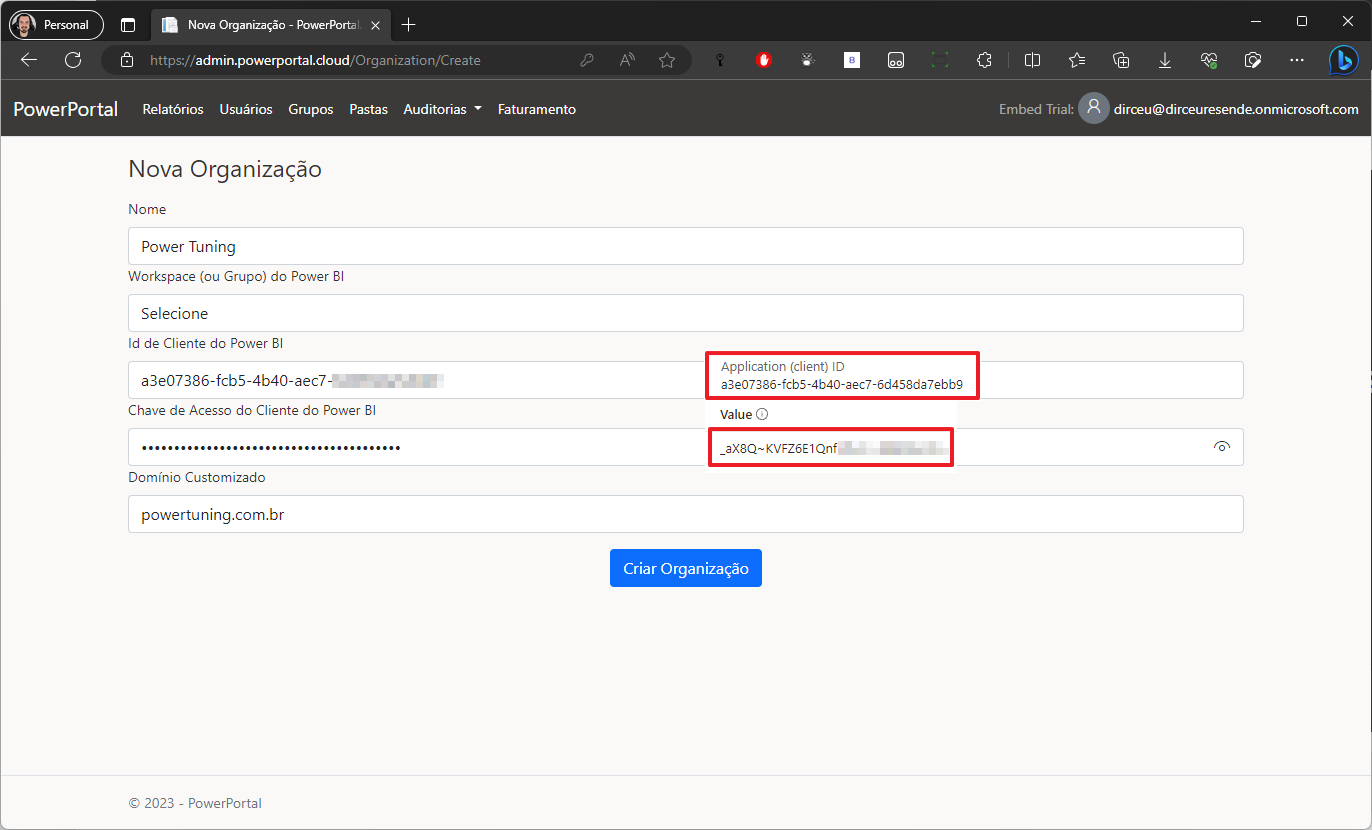Click the Nome input field
This screenshot has width=1372, height=830.
685,246
